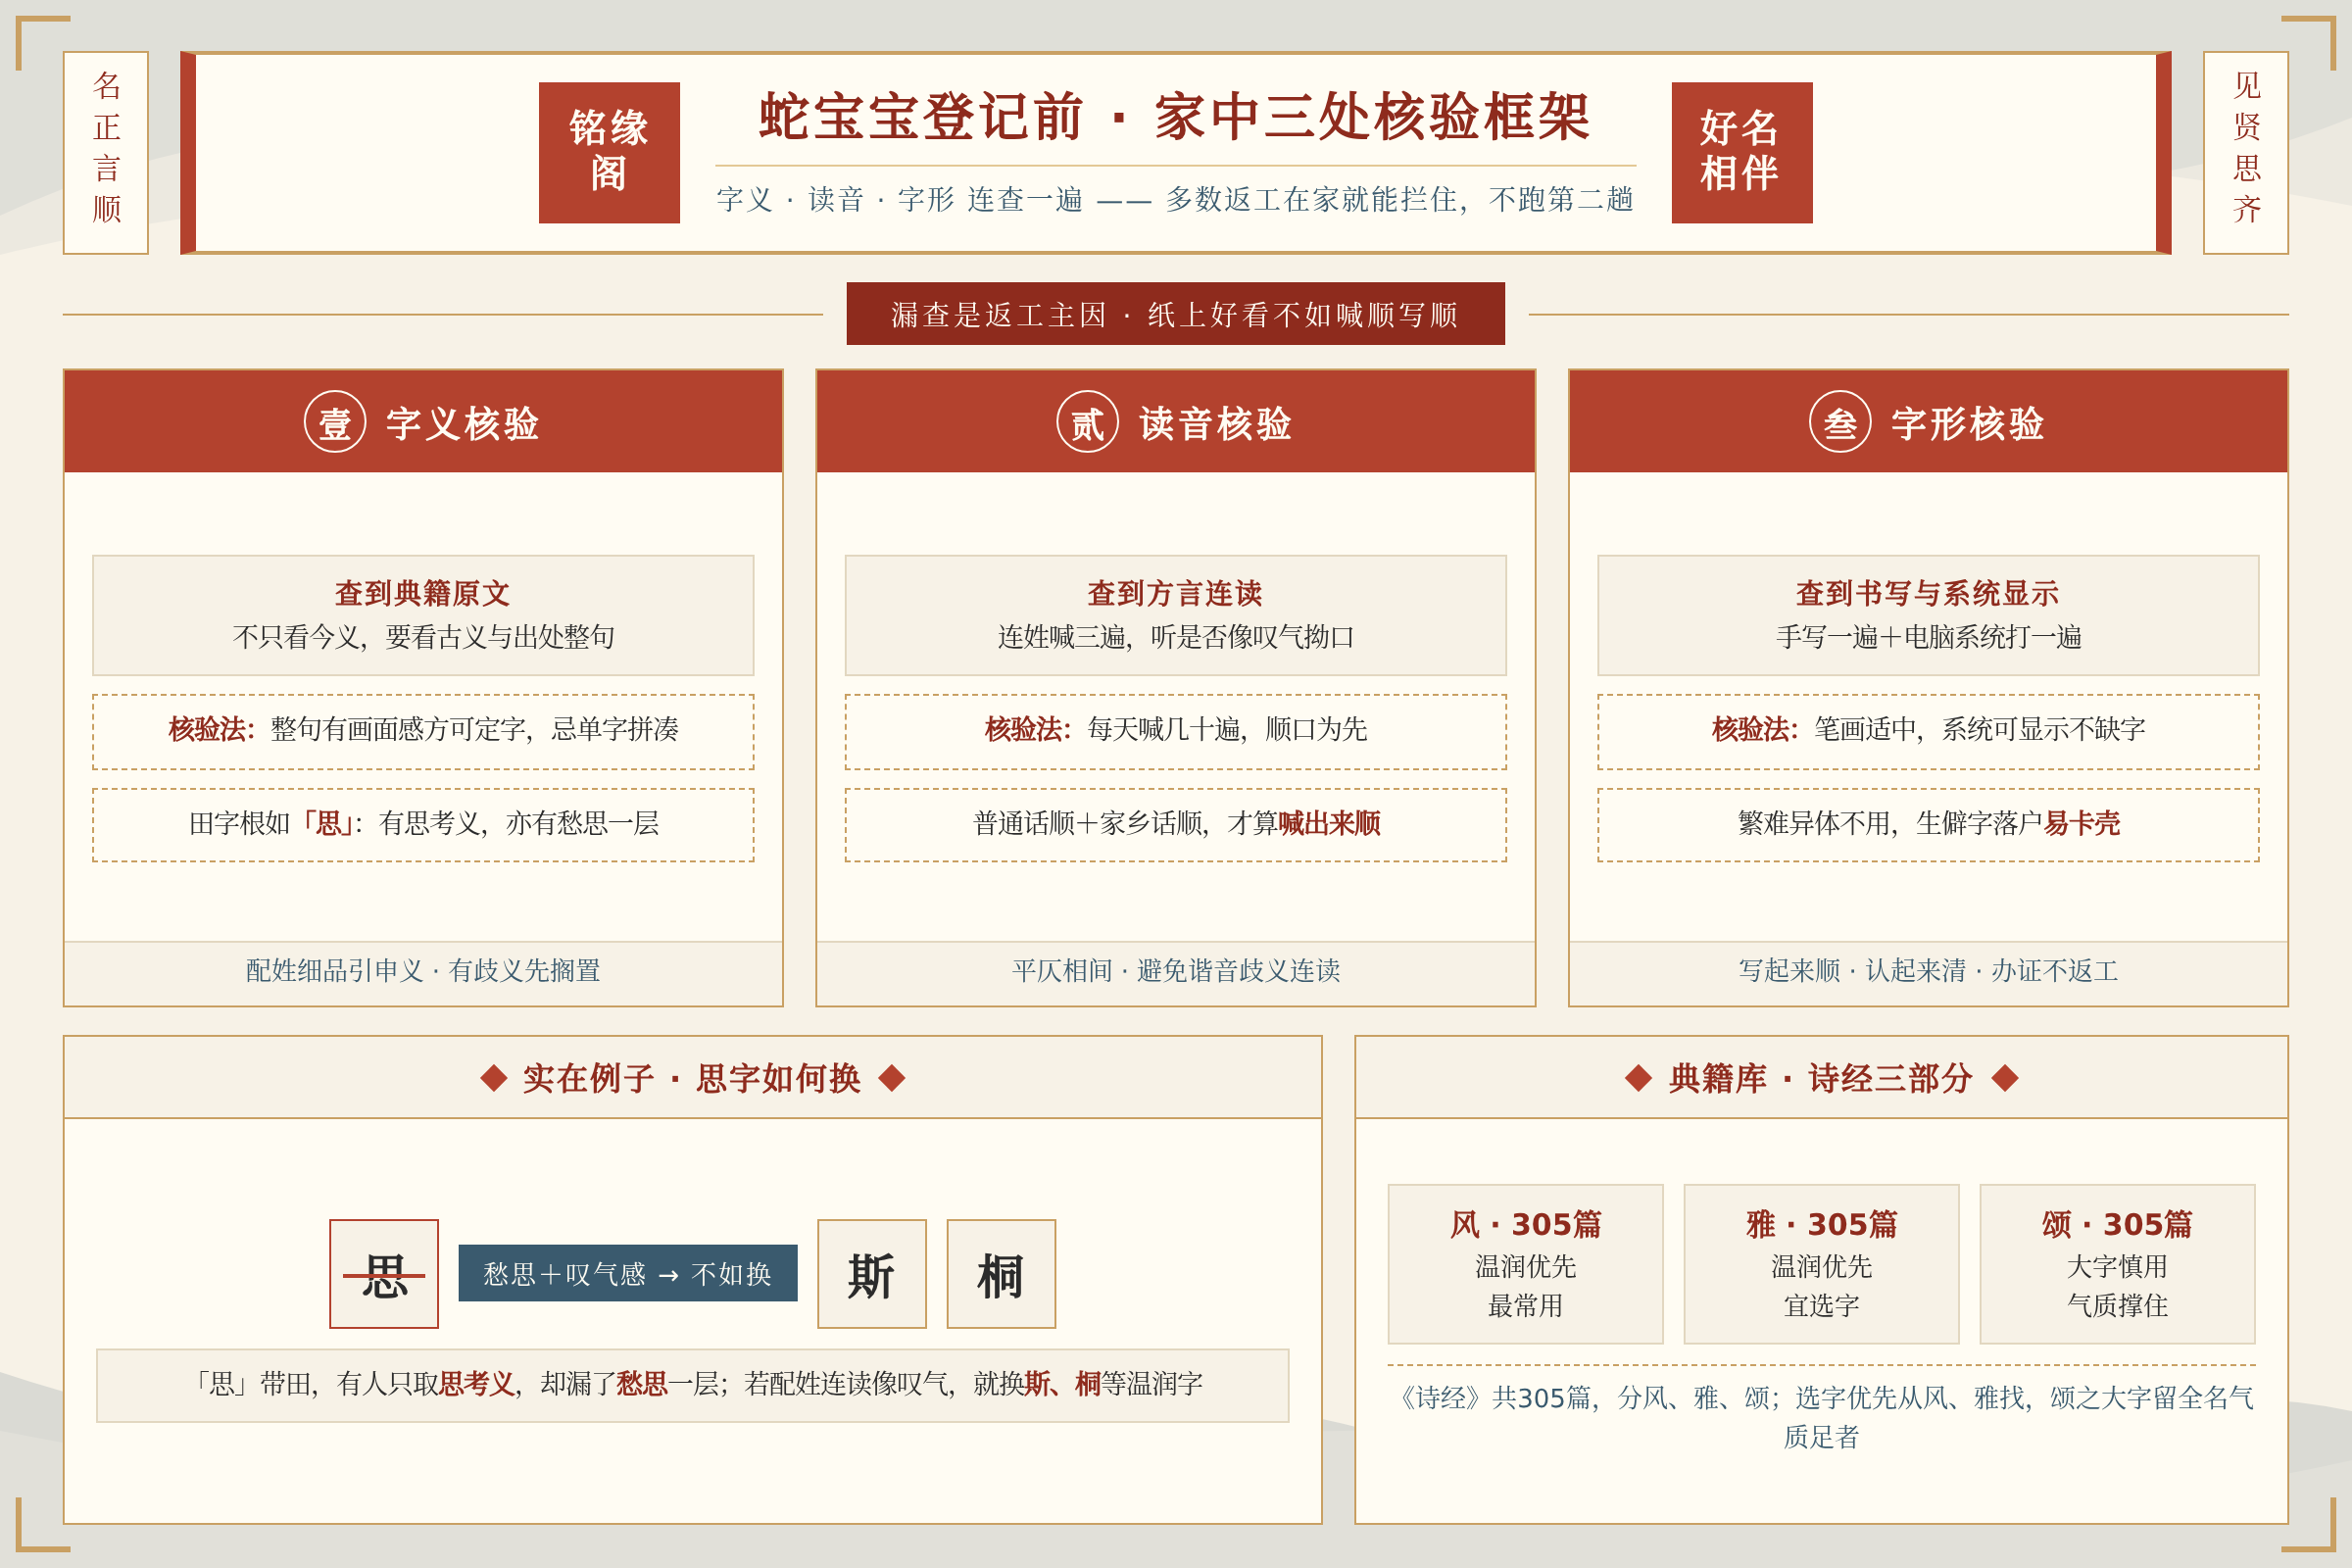Click 核验法 每天喊几十遍 顺口为先
Viewport: 2352px width, 1568px height.
(x=1176, y=731)
